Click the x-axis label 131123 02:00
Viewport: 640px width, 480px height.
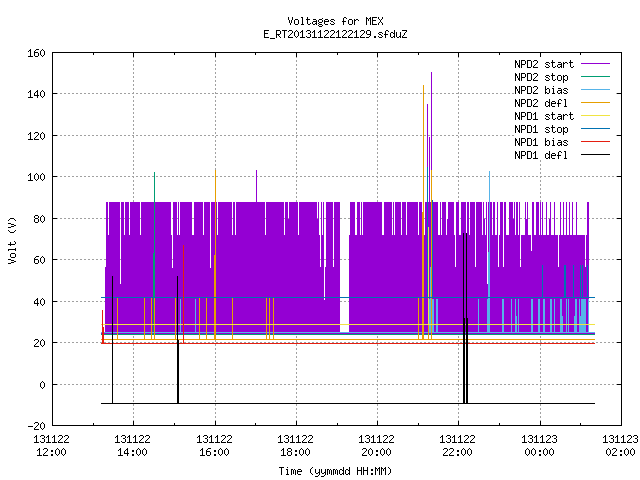(x=620, y=446)
